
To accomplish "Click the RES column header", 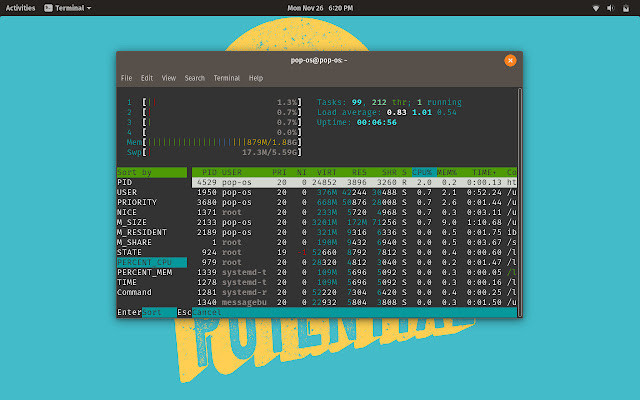I will [359, 172].
